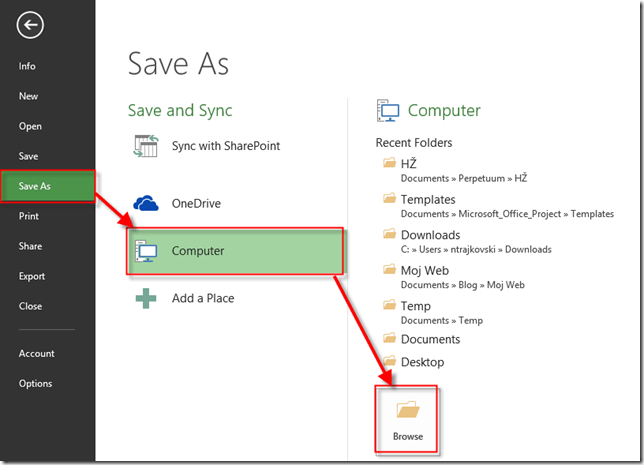Choose Open from the left sidebar
This screenshot has height=465, width=644.
pos(30,126)
